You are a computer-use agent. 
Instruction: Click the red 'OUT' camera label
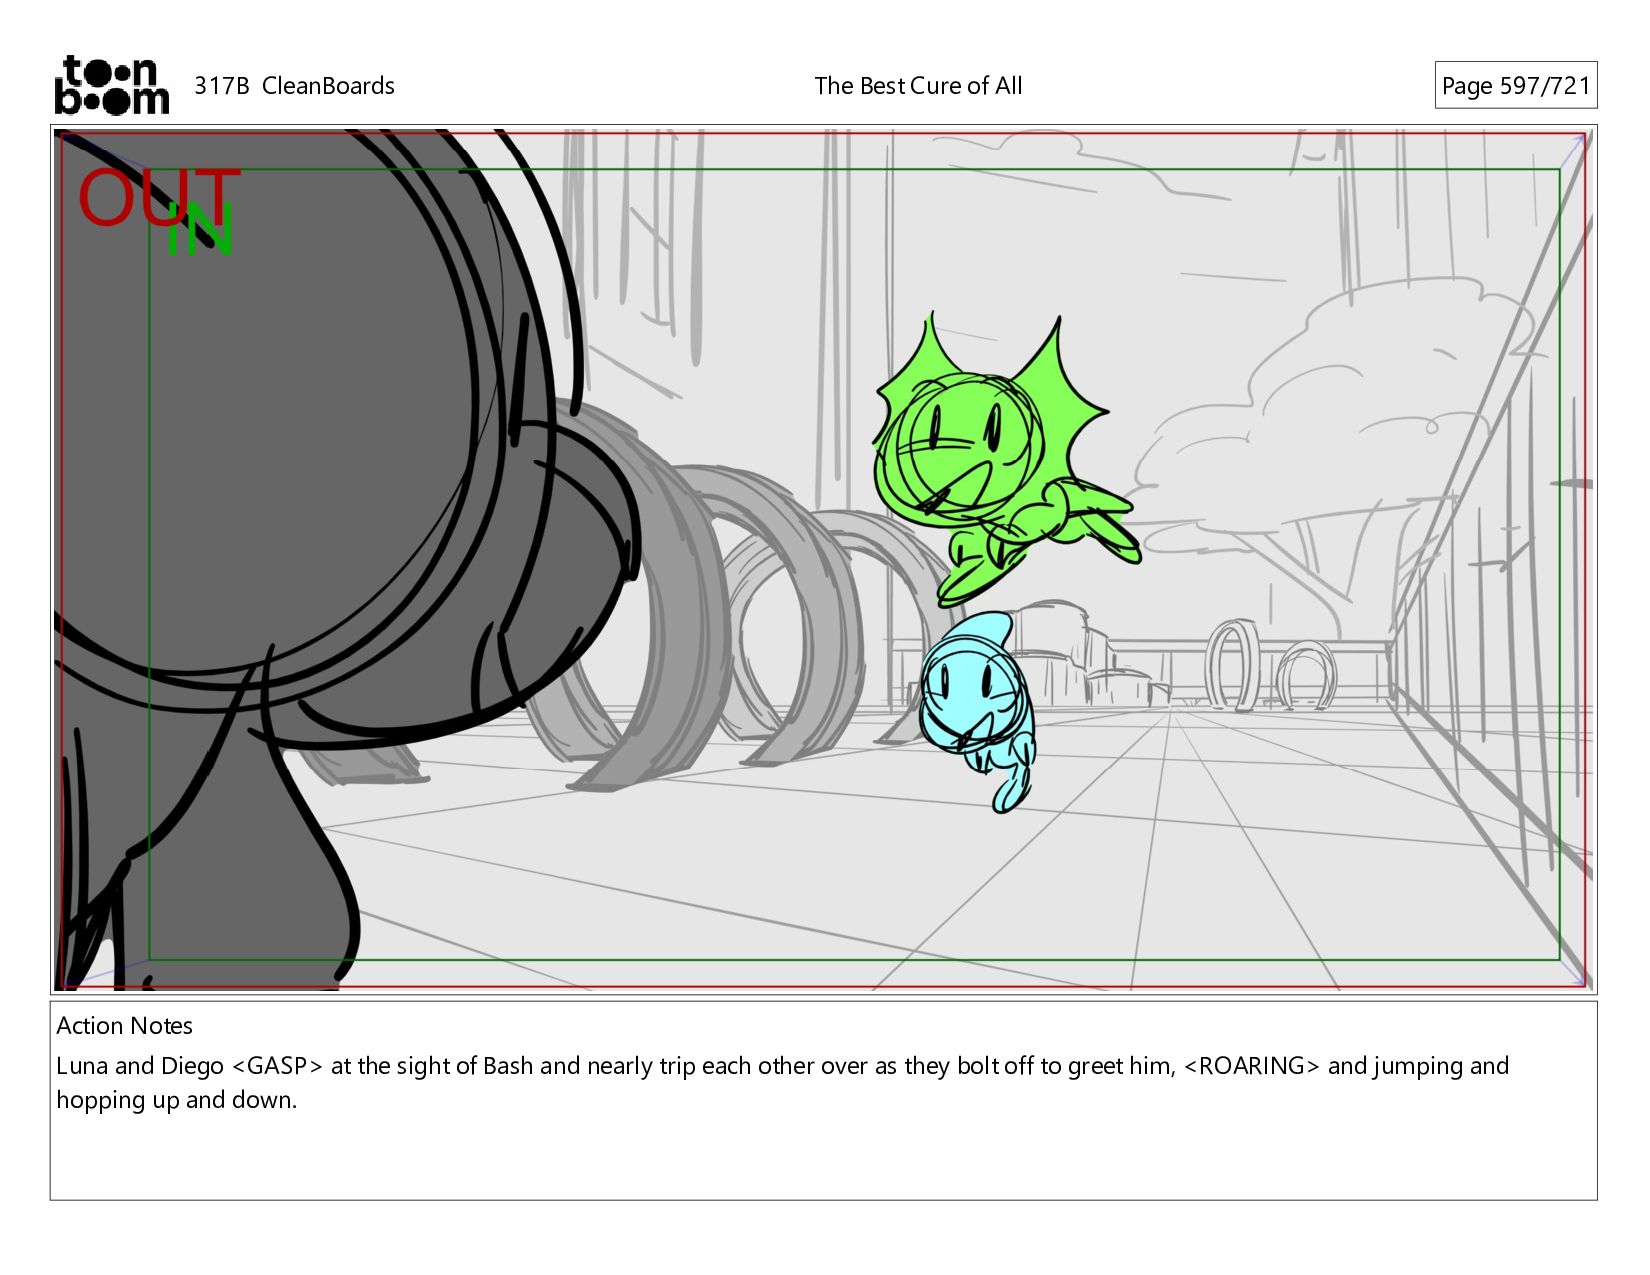tap(160, 197)
